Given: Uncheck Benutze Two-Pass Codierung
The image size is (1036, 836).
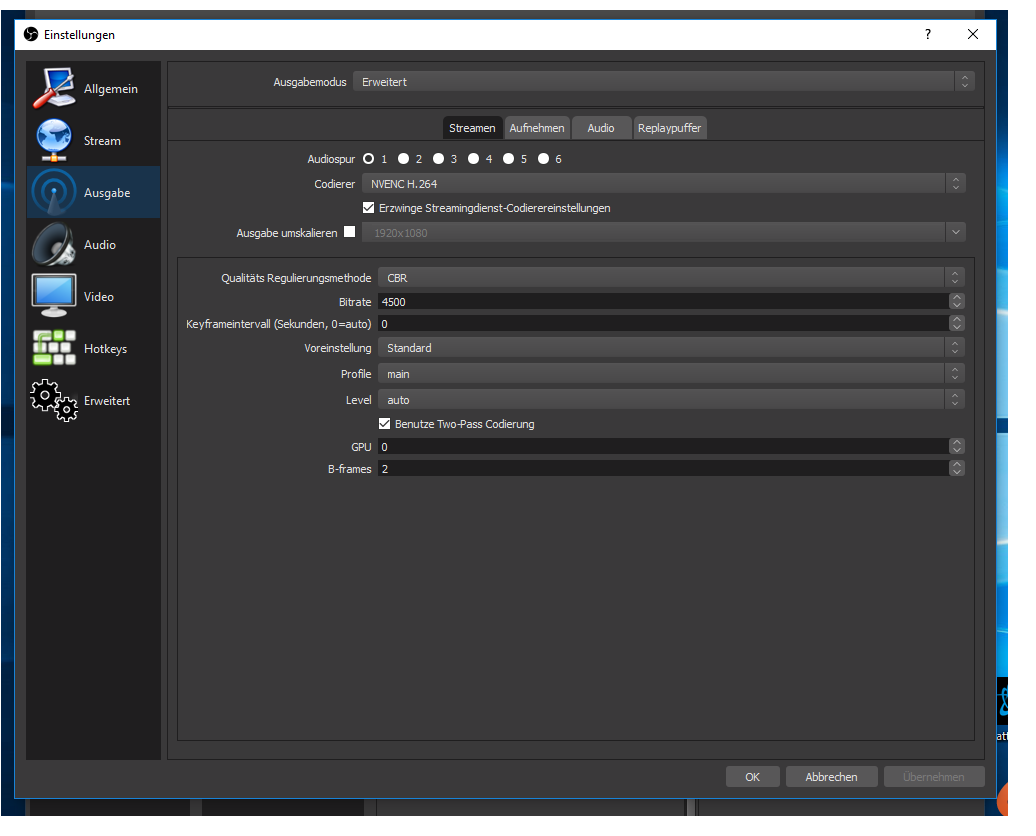Looking at the screenshot, I should tap(385, 424).
